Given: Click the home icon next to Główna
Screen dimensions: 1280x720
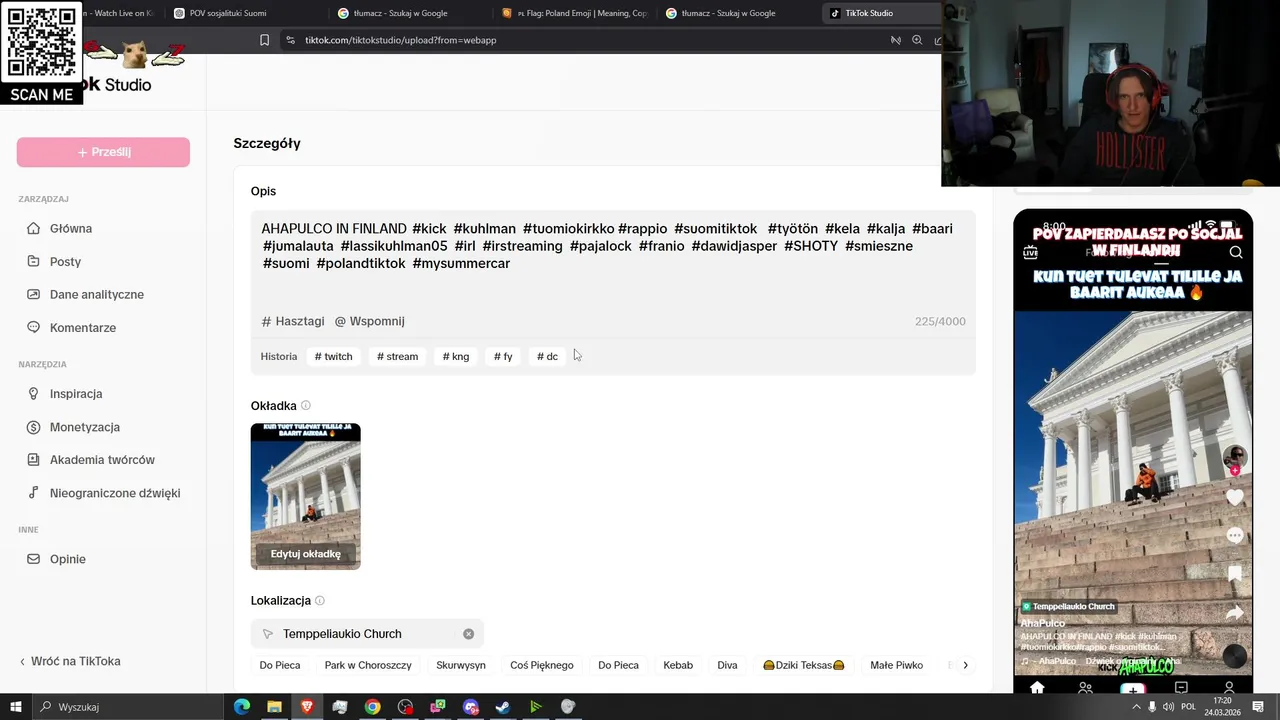Looking at the screenshot, I should 34,228.
